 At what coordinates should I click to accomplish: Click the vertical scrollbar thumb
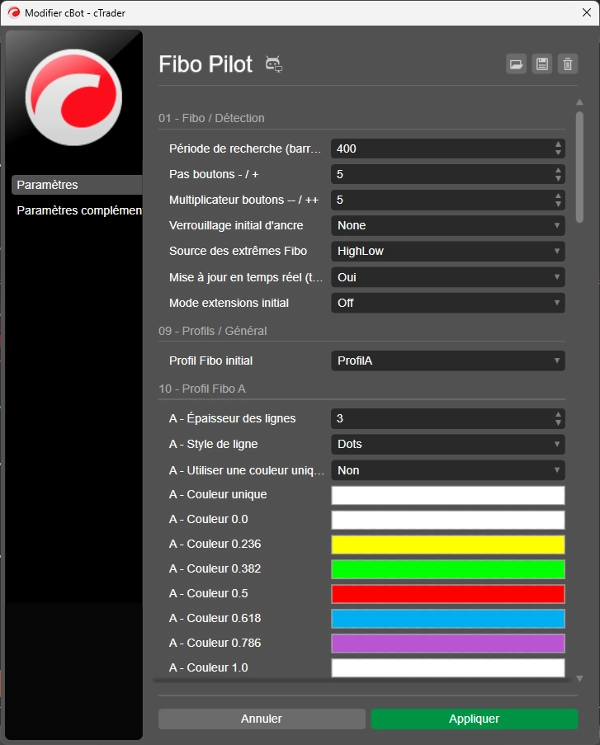(x=580, y=167)
